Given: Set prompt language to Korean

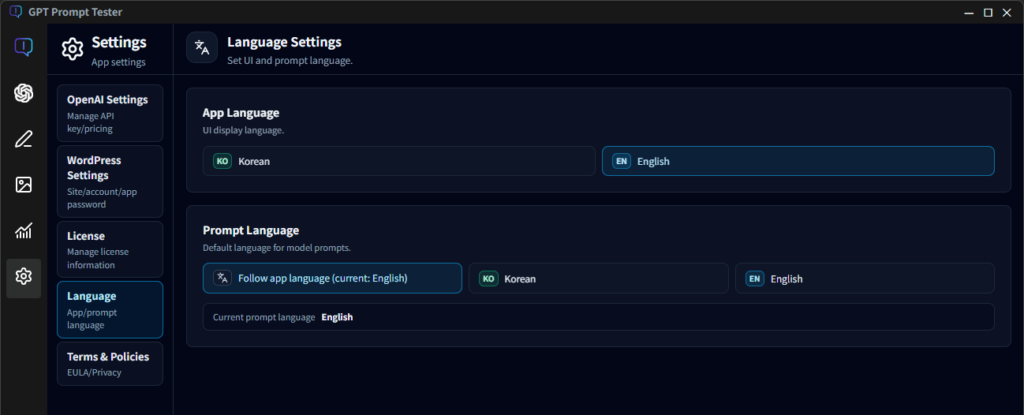Looking at the screenshot, I should click(x=598, y=278).
